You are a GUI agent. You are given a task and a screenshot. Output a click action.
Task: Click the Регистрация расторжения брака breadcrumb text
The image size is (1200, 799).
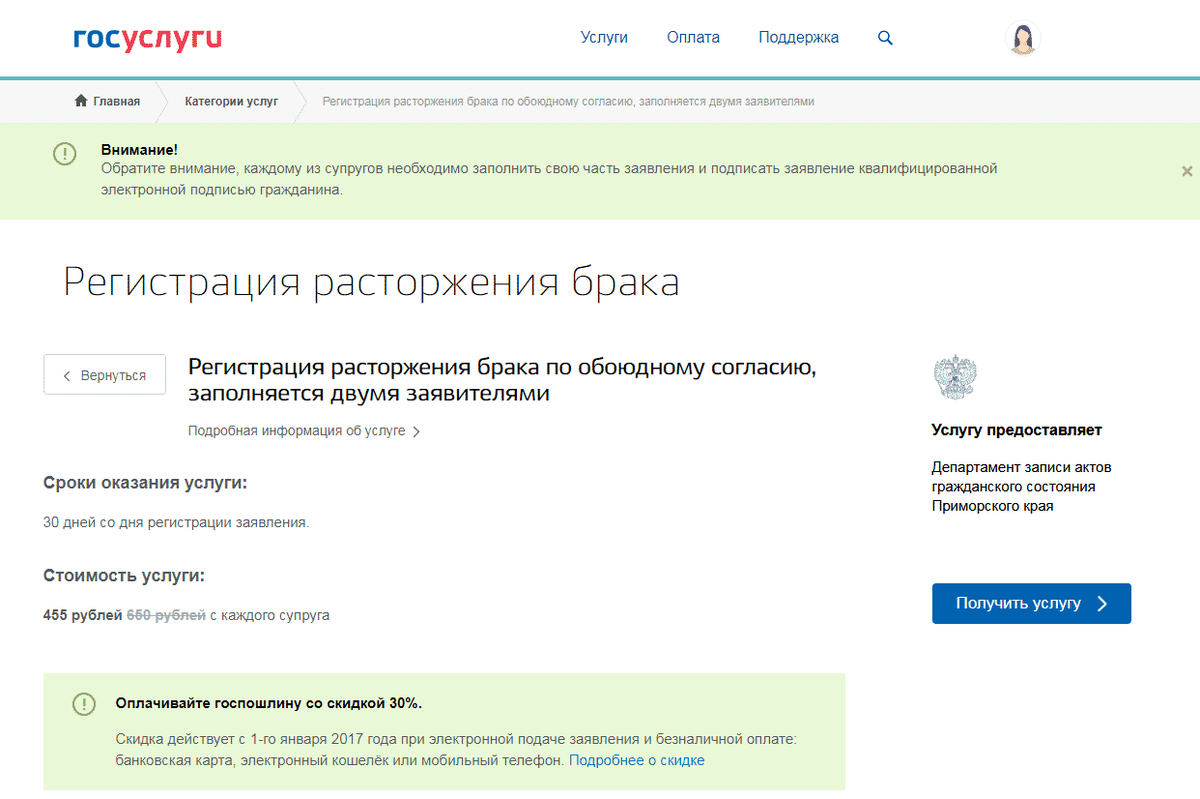click(568, 101)
